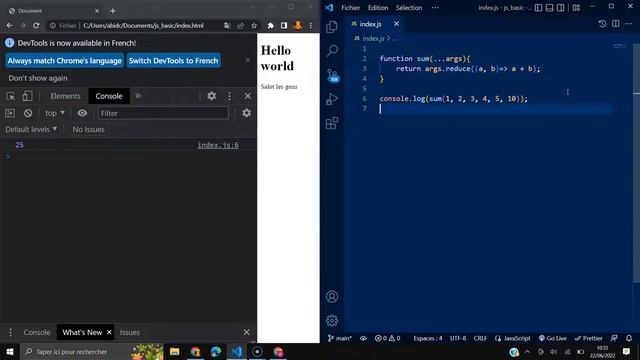Open the top JavaScript context dropdown
640x360 pixels.
pyautogui.click(x=55, y=113)
